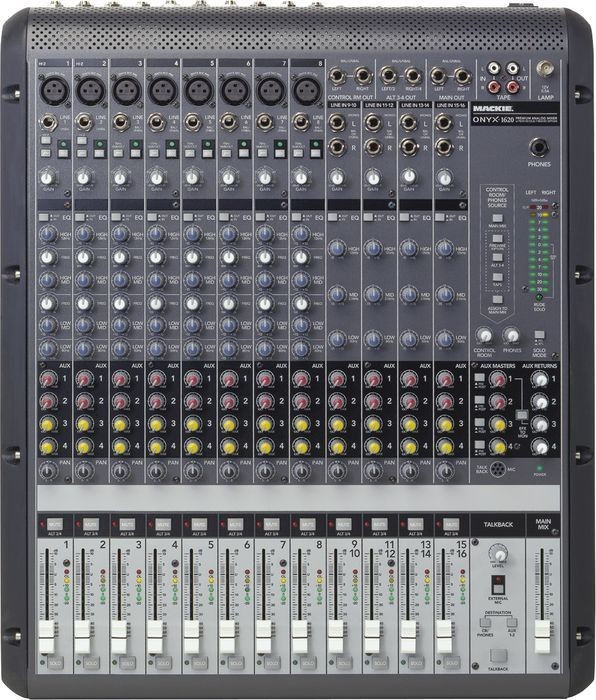Screen dimensions: 596x700
Task: Click the ASSIGN TO MAIN MIX button
Action: coord(497,300)
